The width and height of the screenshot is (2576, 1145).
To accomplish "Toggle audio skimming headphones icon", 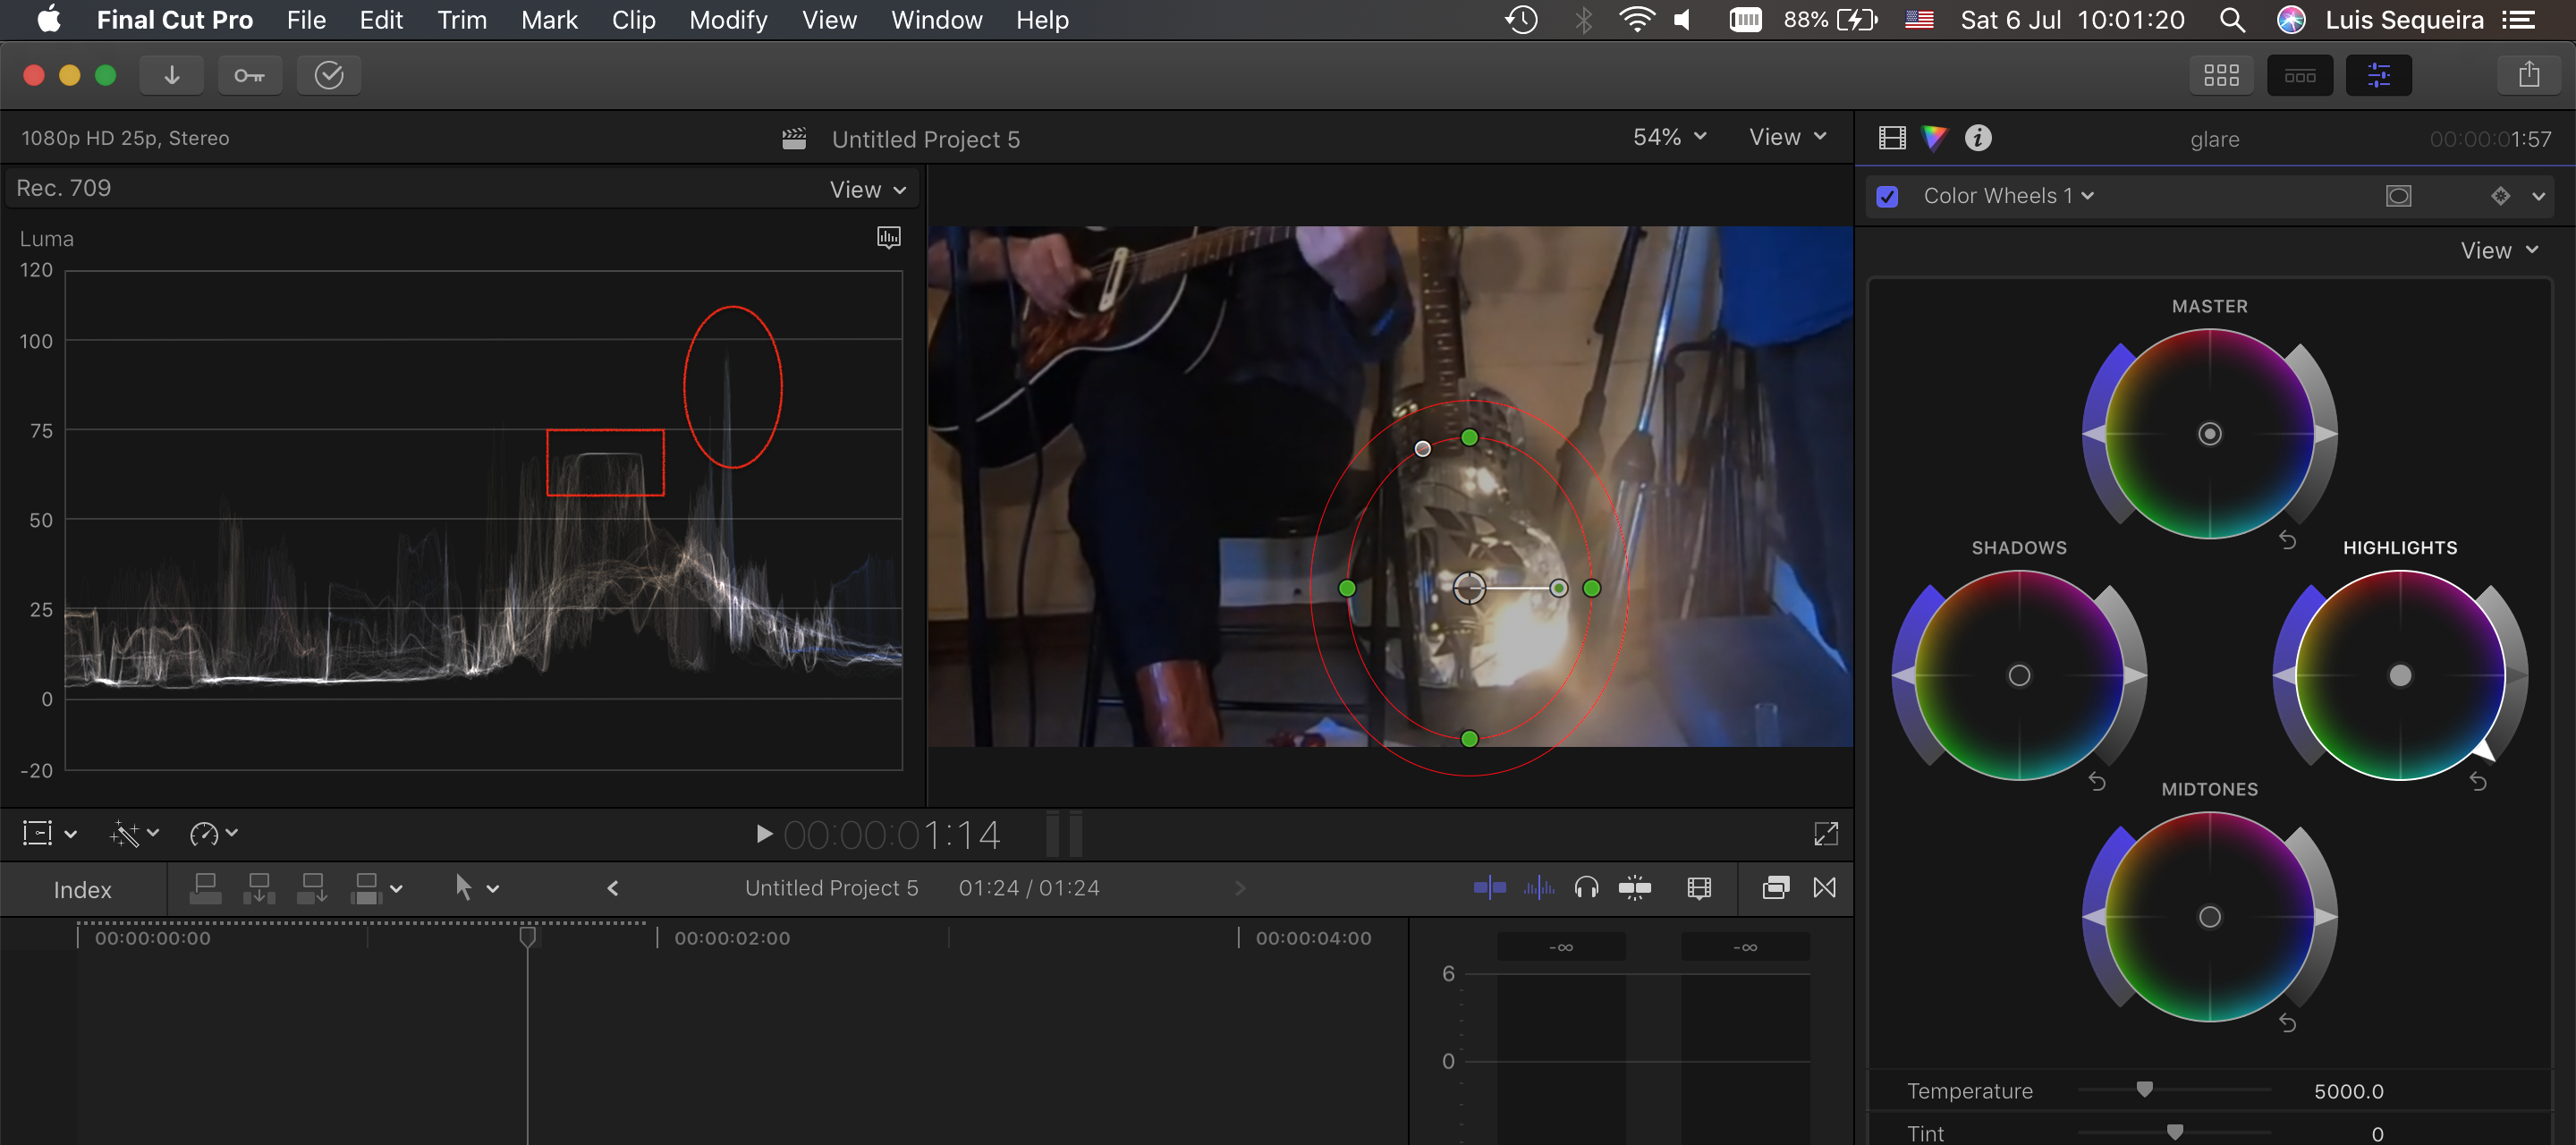I will (x=1586, y=888).
